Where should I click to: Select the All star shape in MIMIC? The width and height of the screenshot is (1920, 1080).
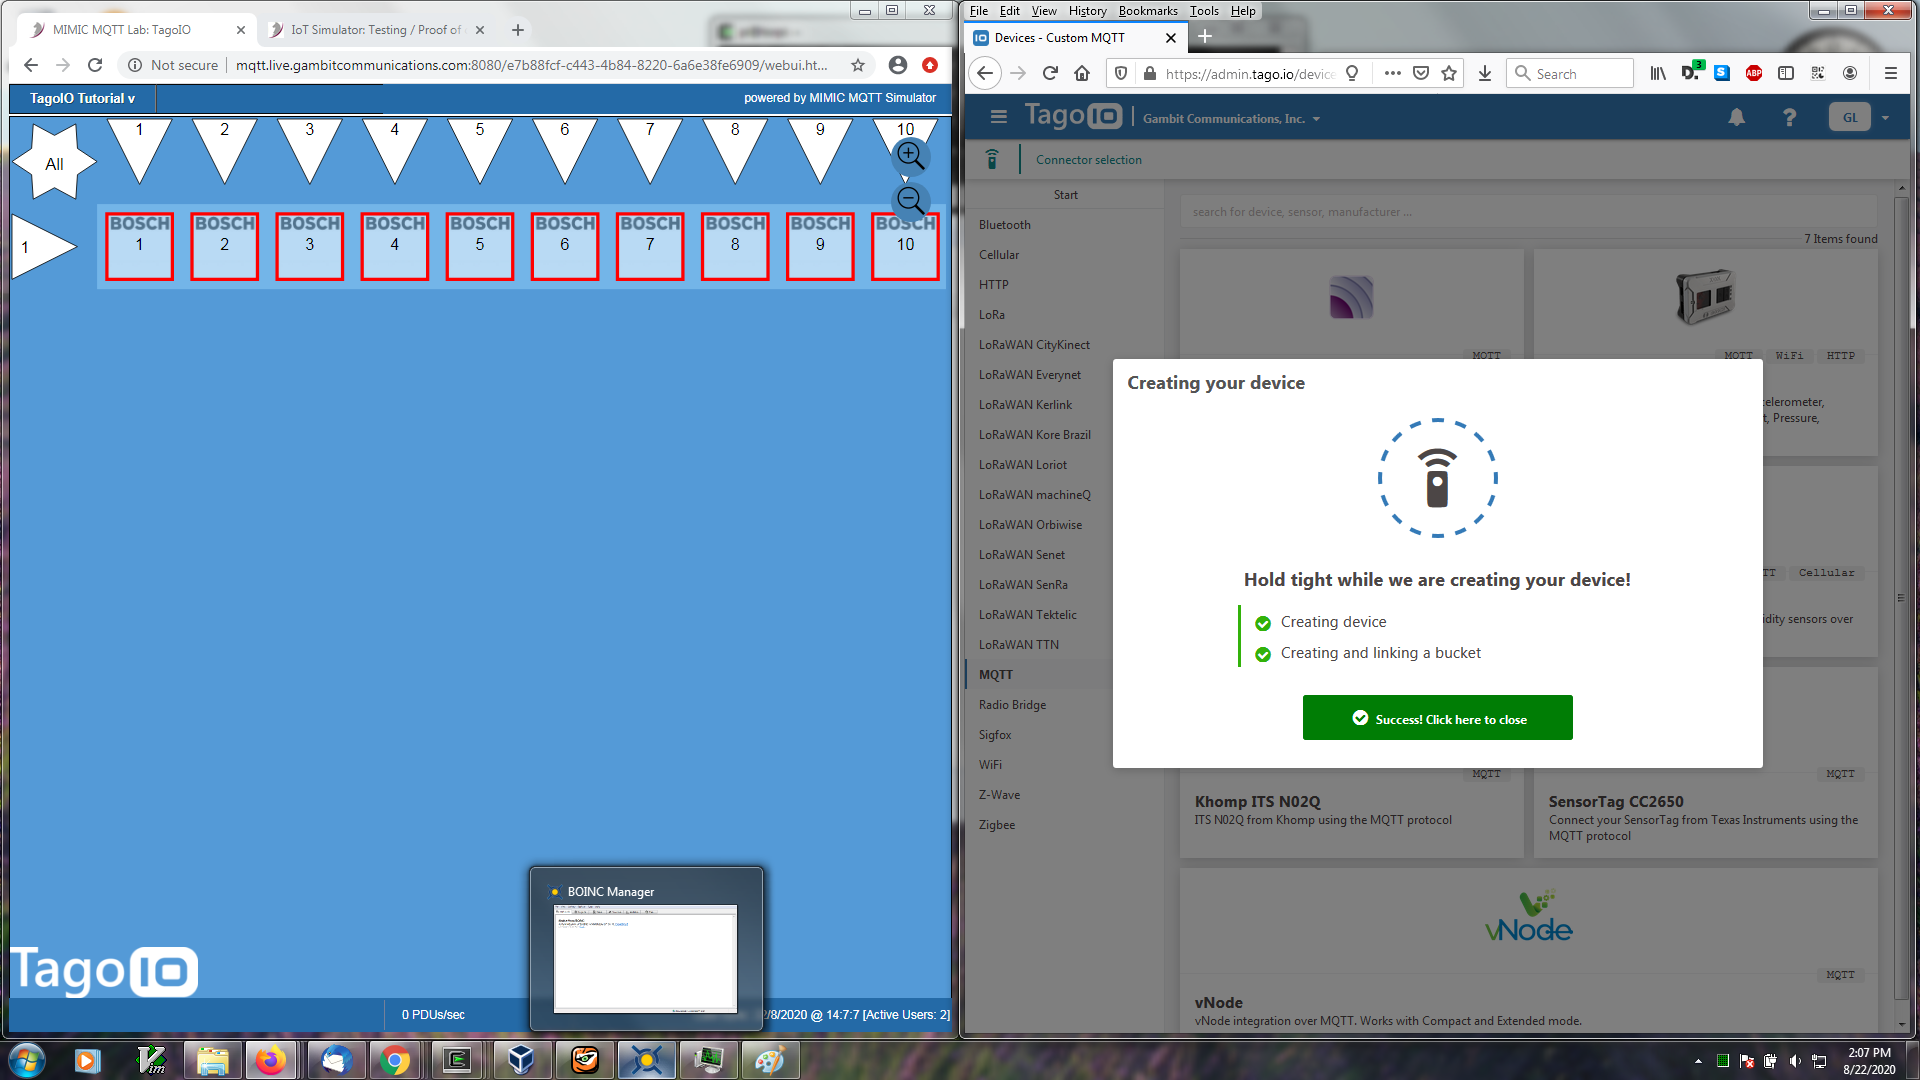point(54,163)
